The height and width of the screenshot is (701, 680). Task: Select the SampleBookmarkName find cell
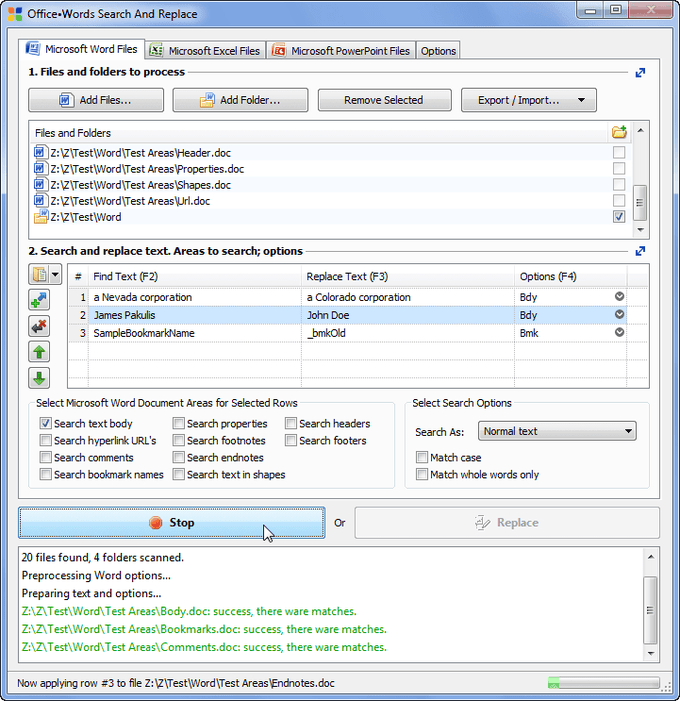click(195, 333)
